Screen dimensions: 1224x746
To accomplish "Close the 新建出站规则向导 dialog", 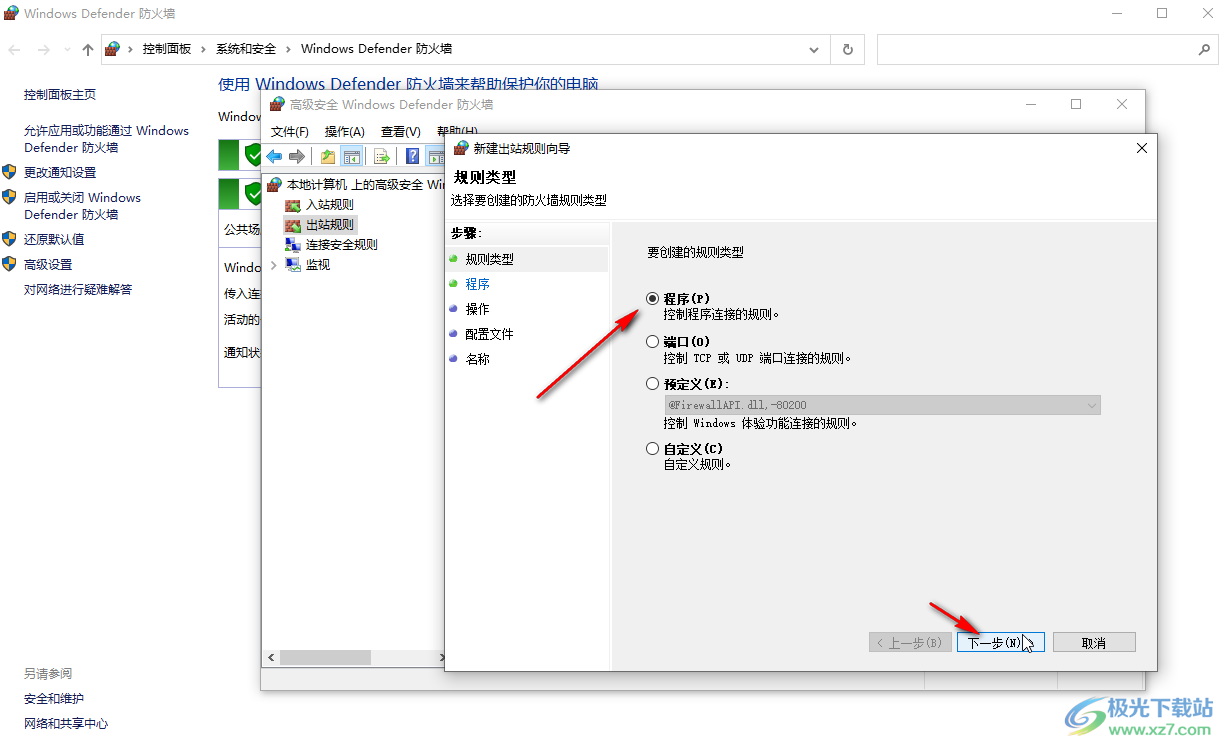I will pyautogui.click(x=1142, y=148).
